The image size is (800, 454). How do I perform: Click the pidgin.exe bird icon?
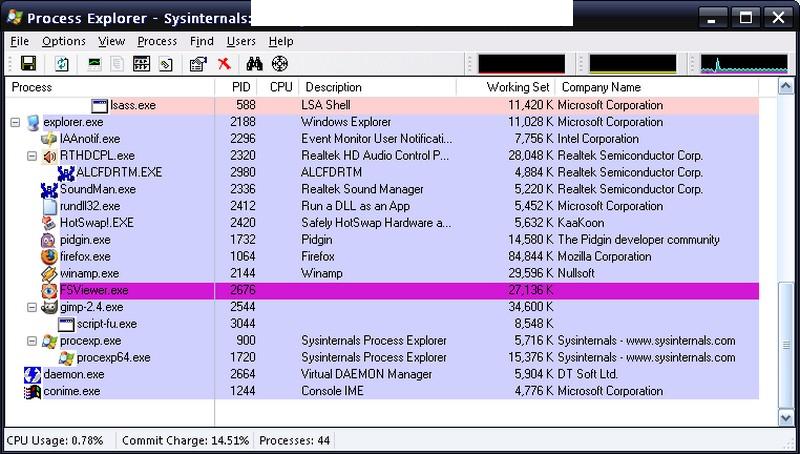[x=49, y=240]
